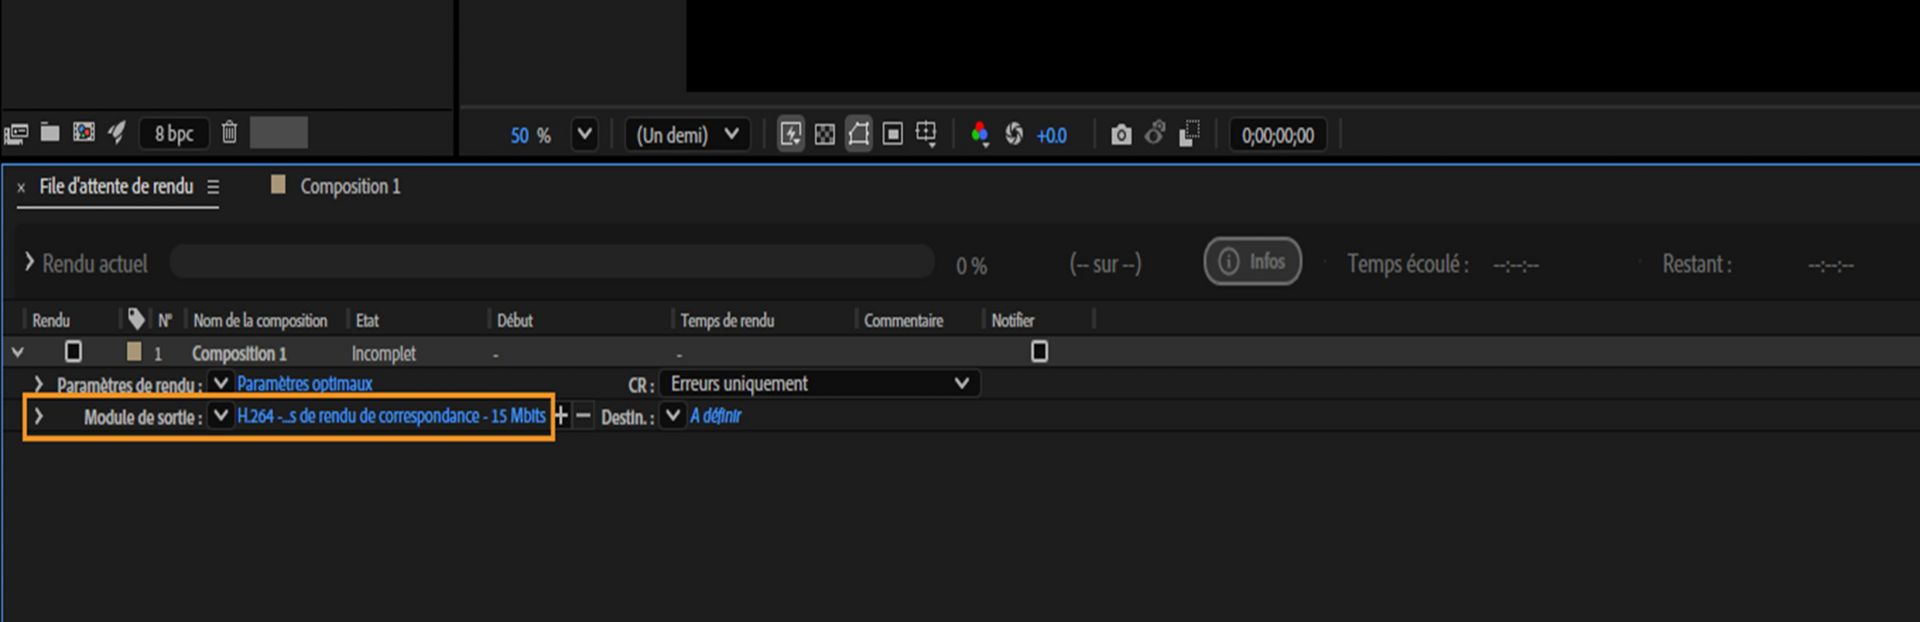Open the Module de sortie preset dropdown arrow
The image size is (1920, 622).
tap(220, 416)
